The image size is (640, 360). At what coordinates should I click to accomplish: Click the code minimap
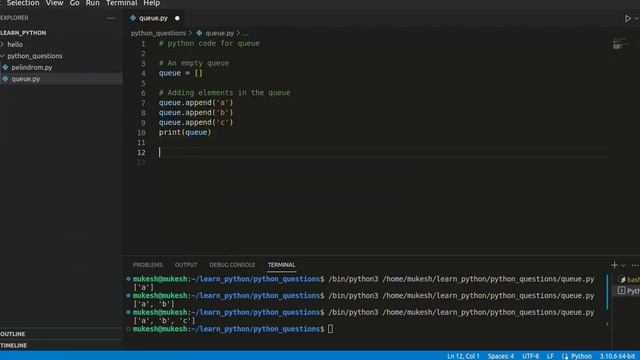(621, 44)
